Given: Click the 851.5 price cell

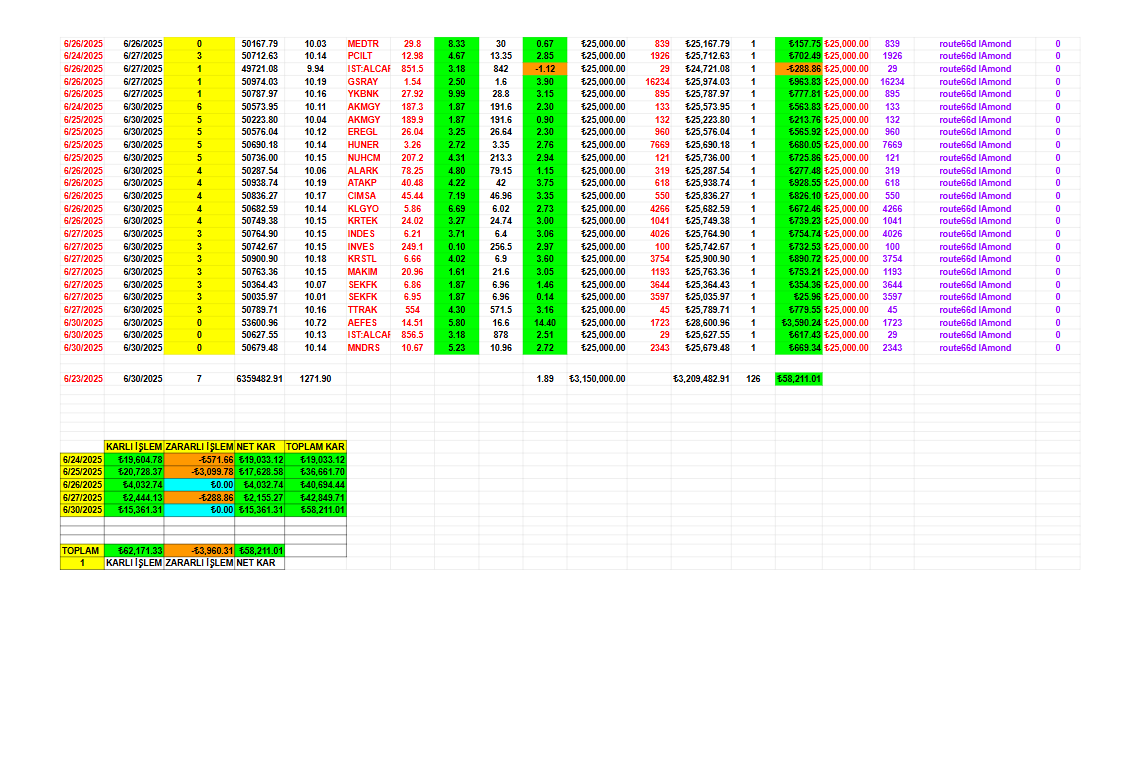Looking at the screenshot, I should click(x=412, y=69).
